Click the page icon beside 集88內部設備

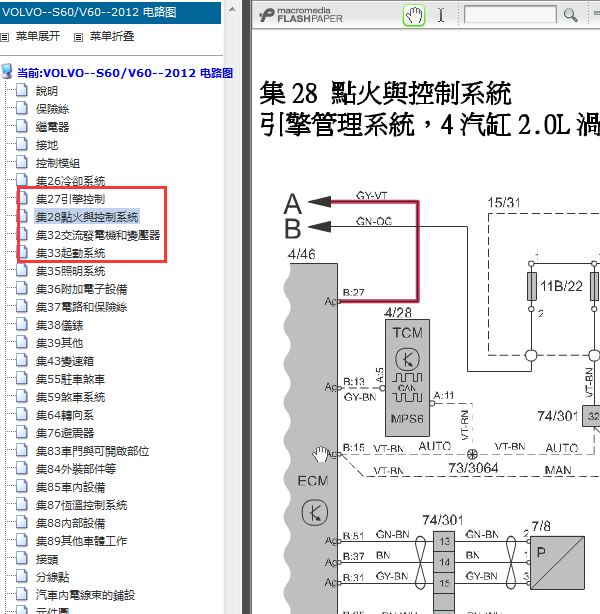tap(22, 522)
